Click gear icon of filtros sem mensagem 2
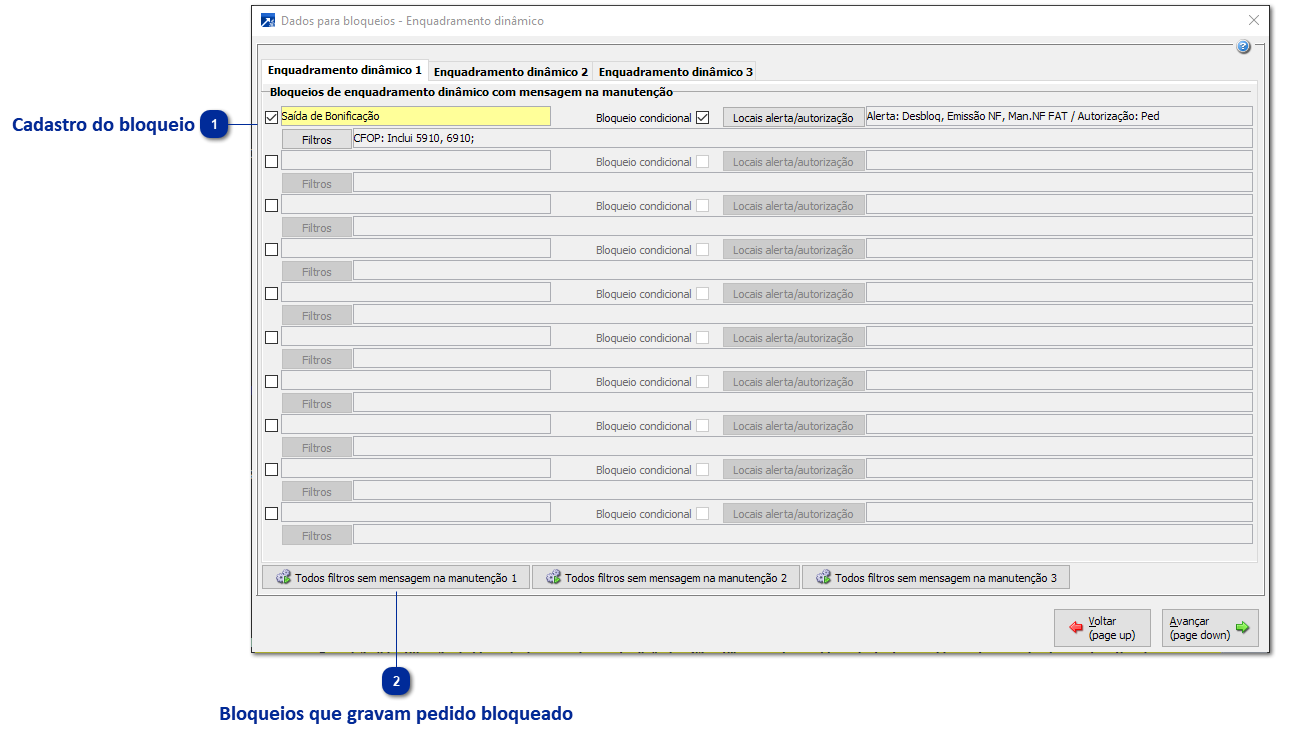The height and width of the screenshot is (742, 1293). click(553, 577)
